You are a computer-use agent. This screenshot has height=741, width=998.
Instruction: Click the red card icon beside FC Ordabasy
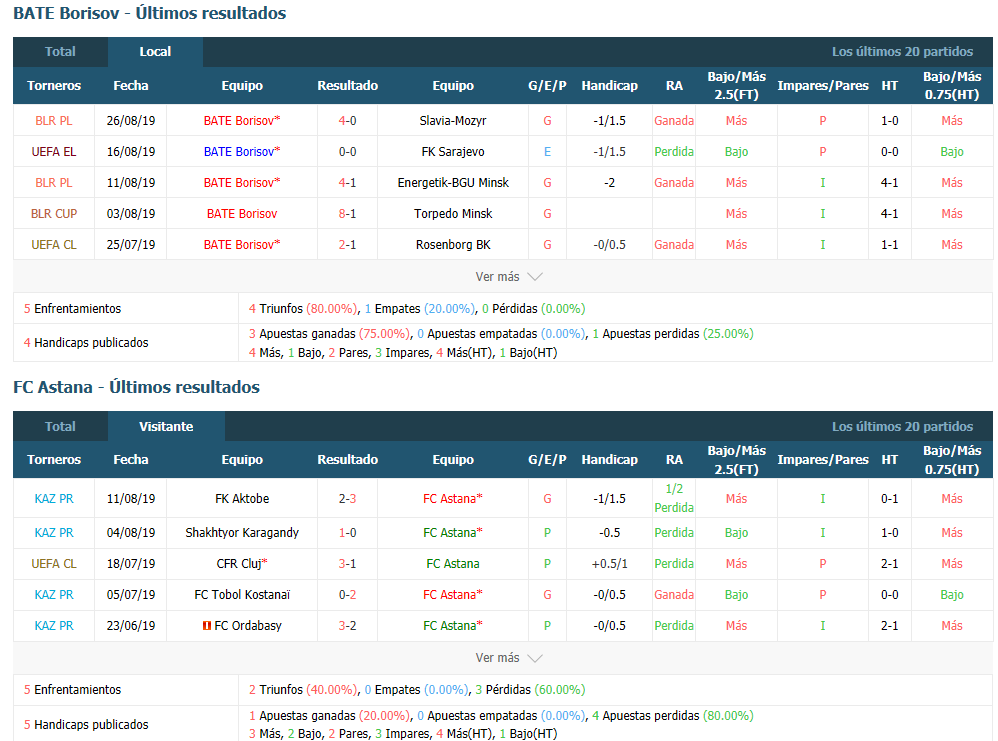(x=206, y=626)
